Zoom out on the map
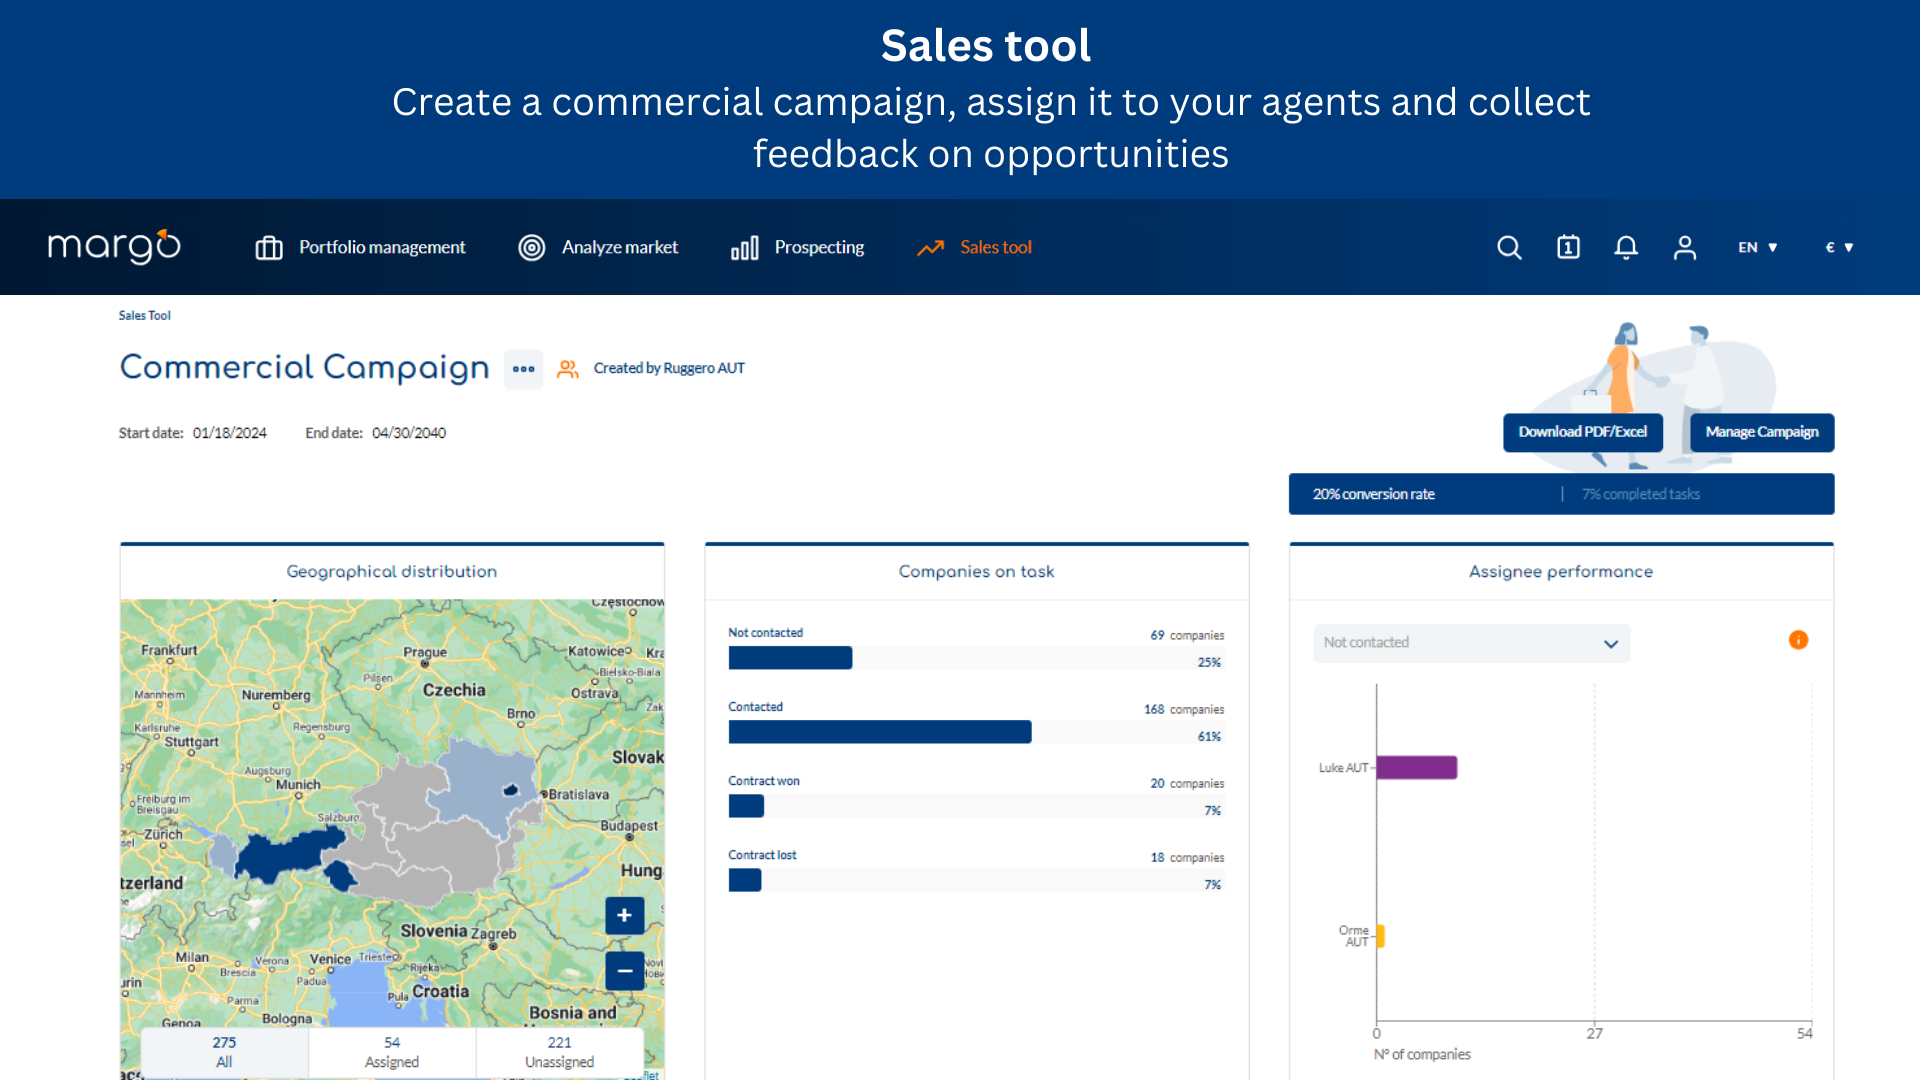The height and width of the screenshot is (1080, 1920). point(624,970)
